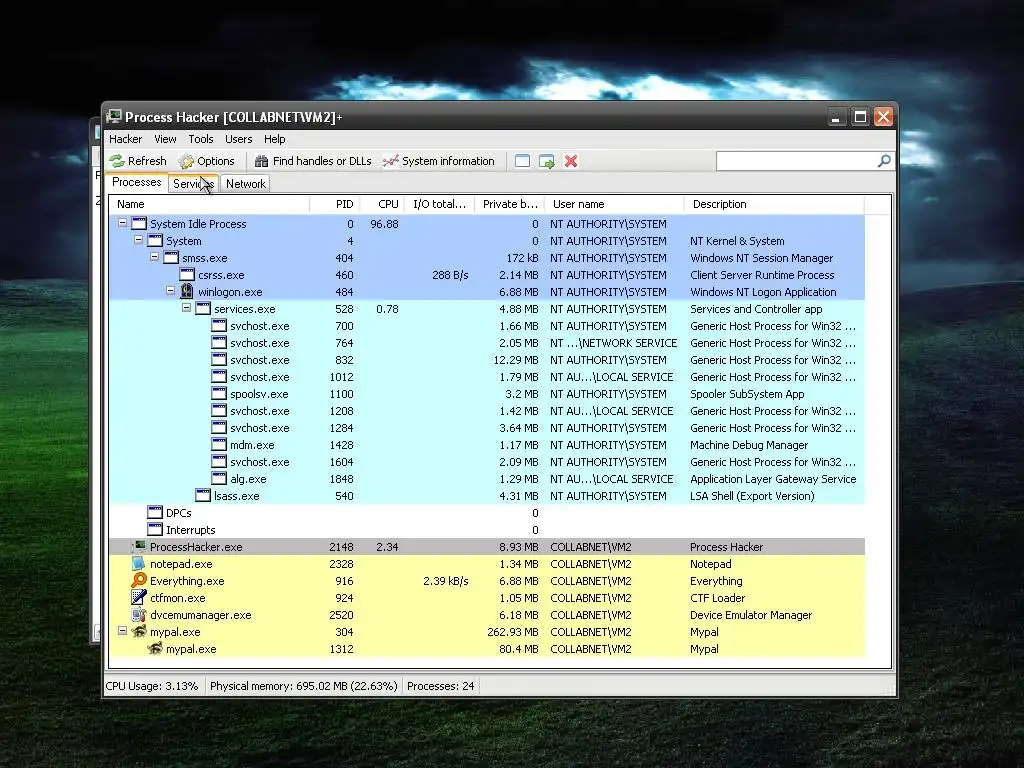Click the Process Hacker title bar icon
The height and width of the screenshot is (768, 1024).
tap(114, 117)
